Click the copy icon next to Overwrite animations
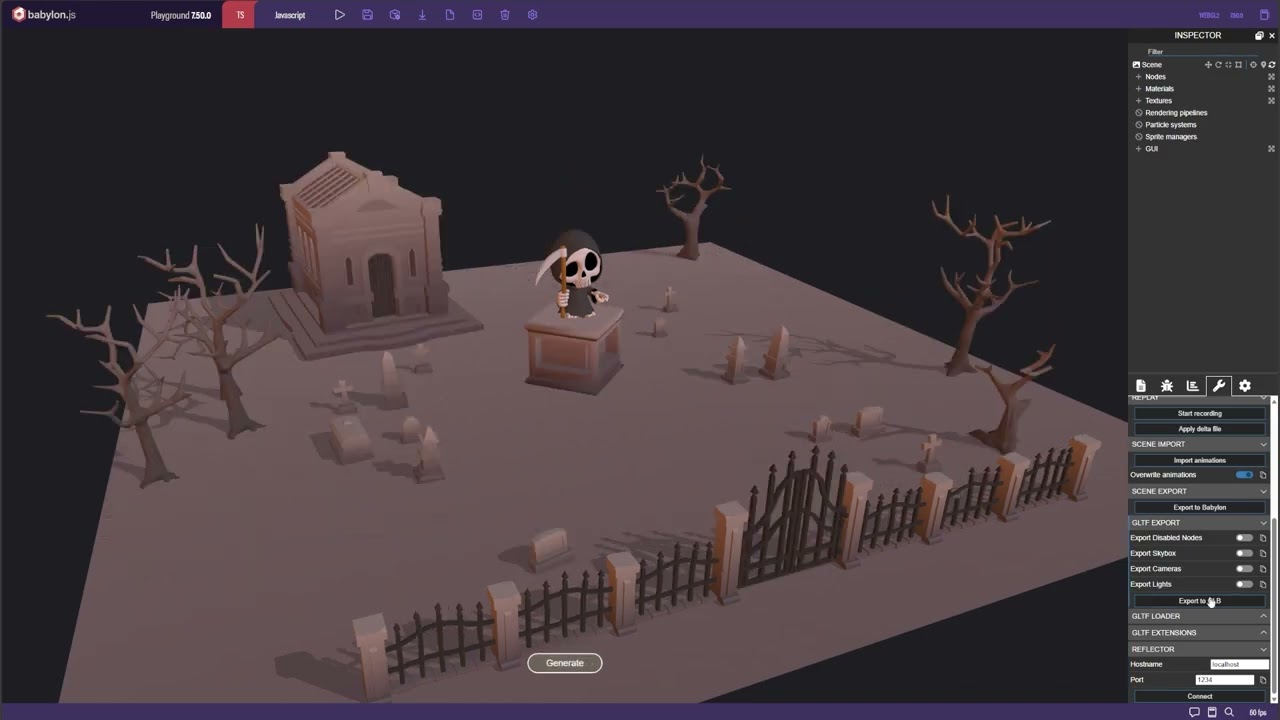The height and width of the screenshot is (720, 1280). click(1263, 475)
